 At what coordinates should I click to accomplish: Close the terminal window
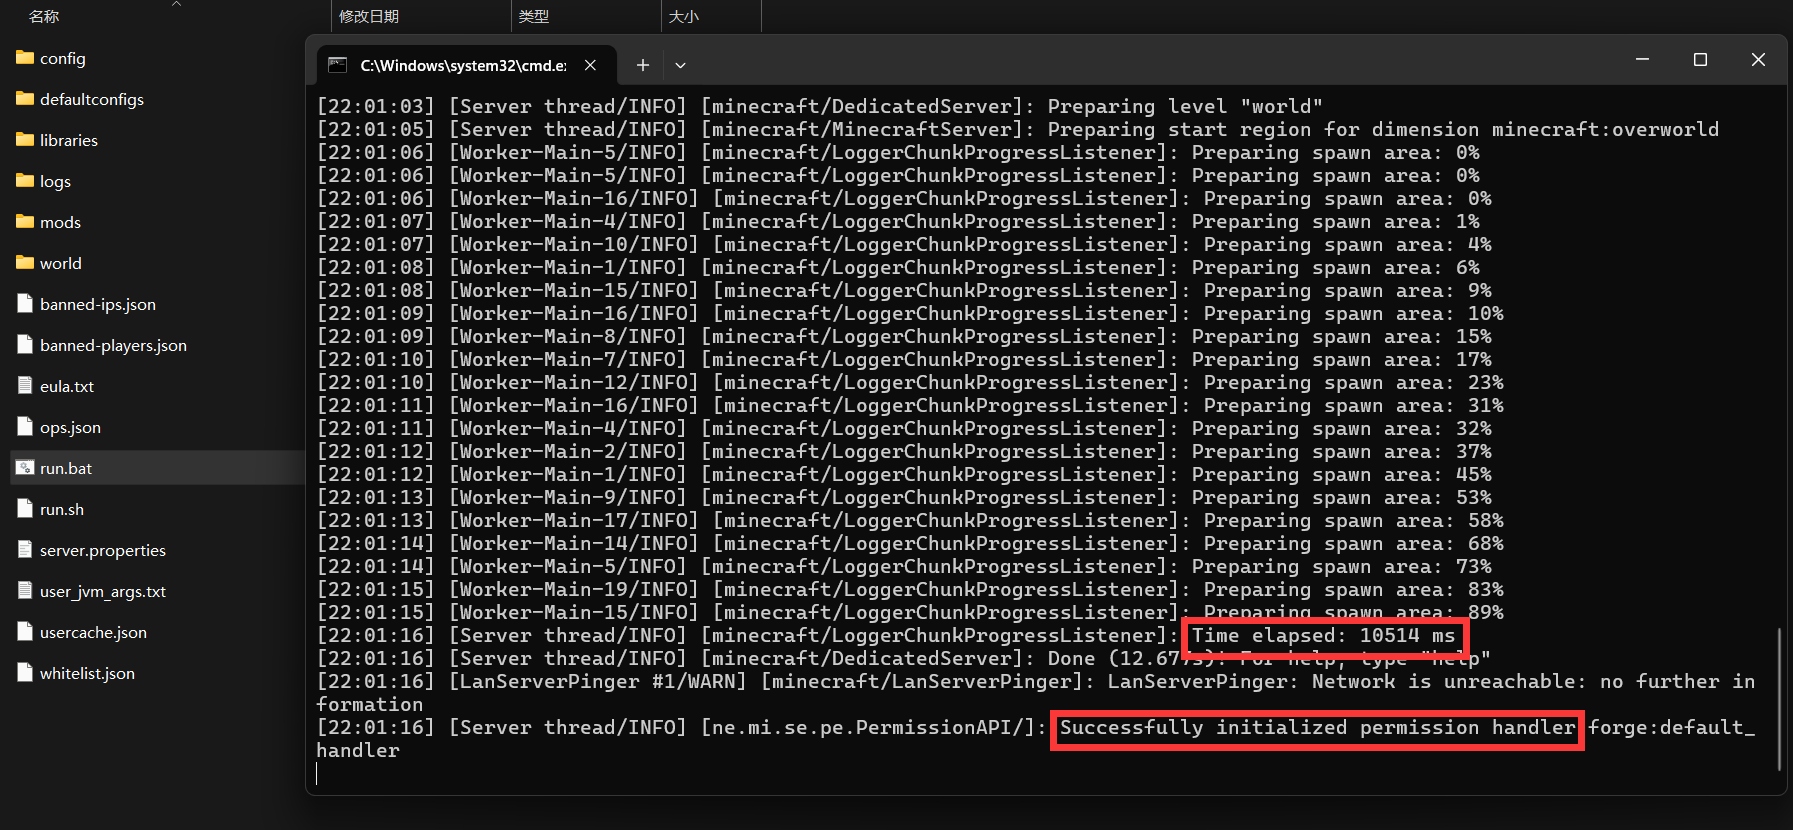tap(1758, 60)
